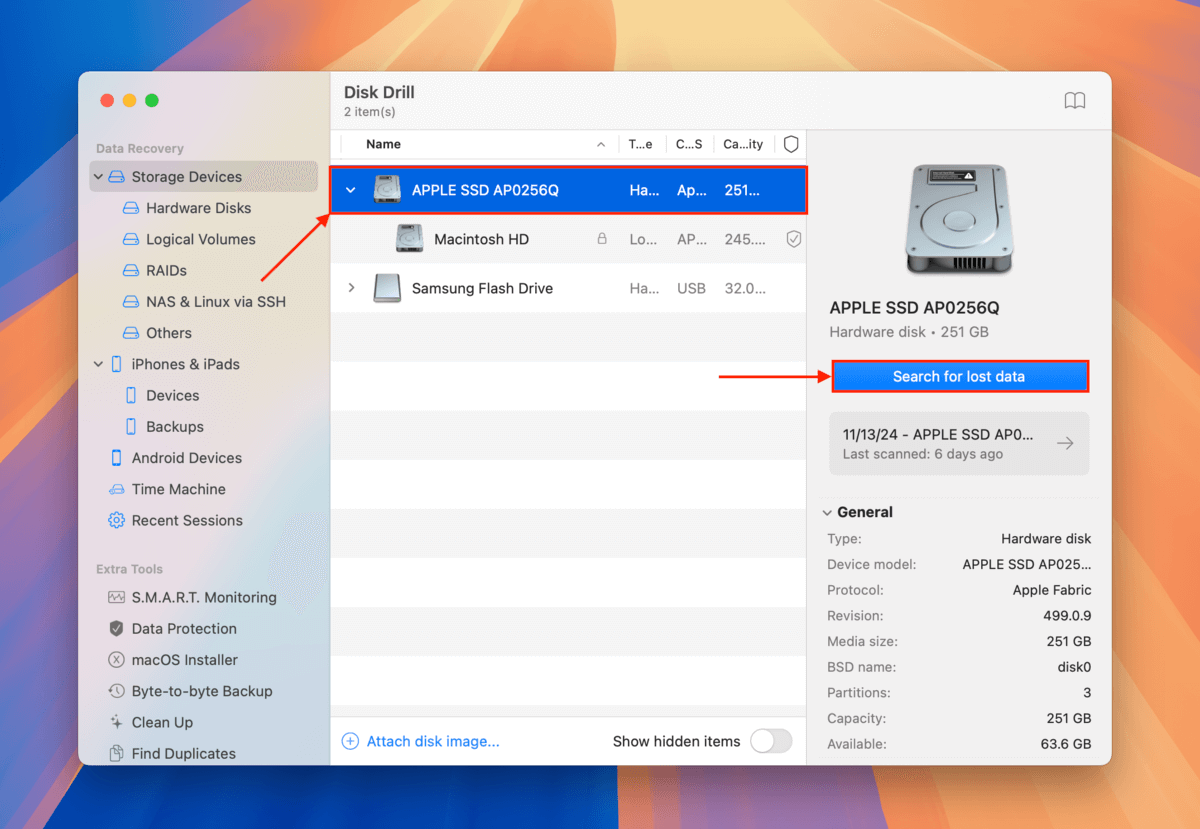Click the arrow on the previous scan card
The height and width of the screenshot is (829, 1200).
tap(1066, 443)
